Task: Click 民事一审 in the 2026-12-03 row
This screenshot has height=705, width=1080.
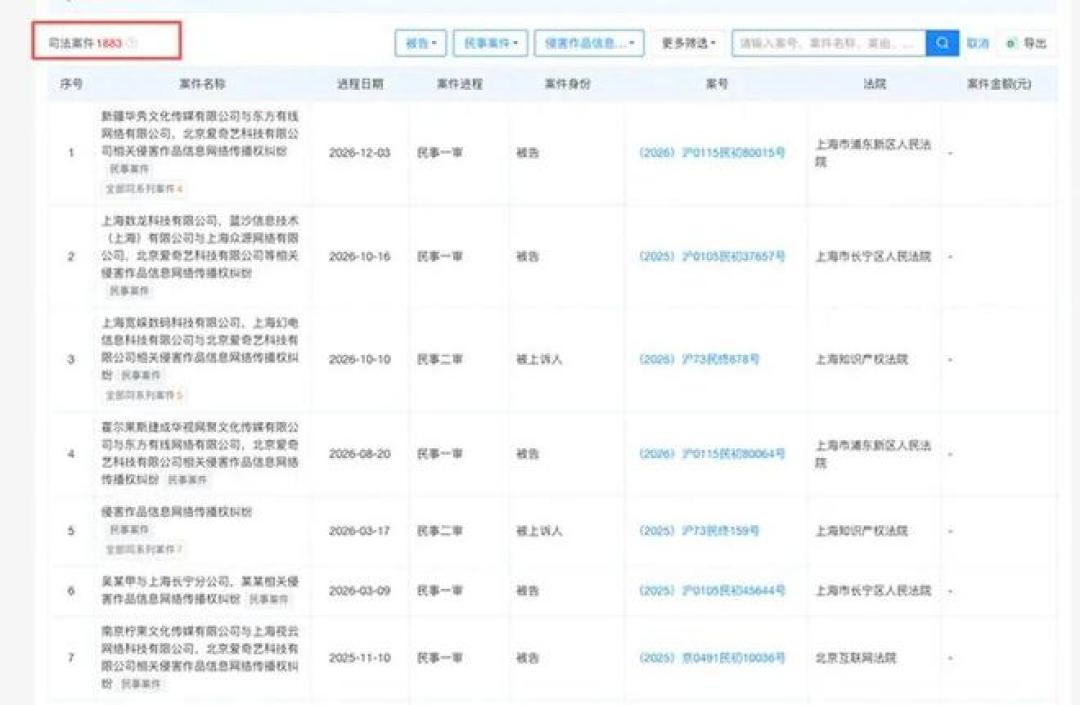Action: (439, 152)
